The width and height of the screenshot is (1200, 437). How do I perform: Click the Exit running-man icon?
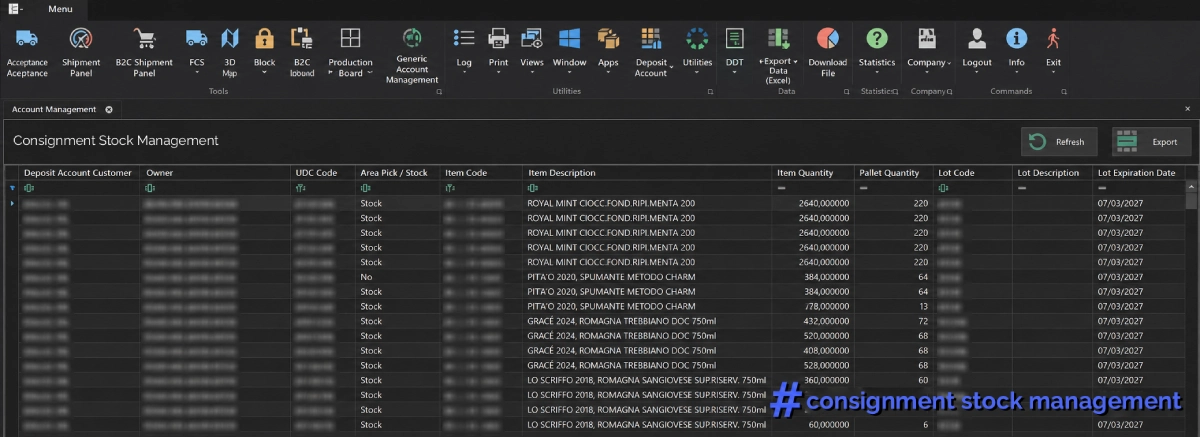[1053, 38]
